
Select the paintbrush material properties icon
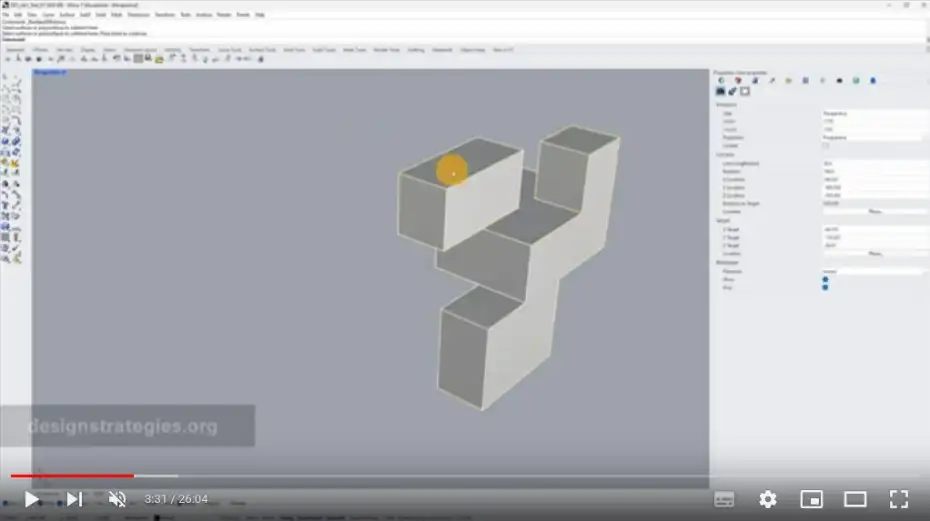pos(732,91)
